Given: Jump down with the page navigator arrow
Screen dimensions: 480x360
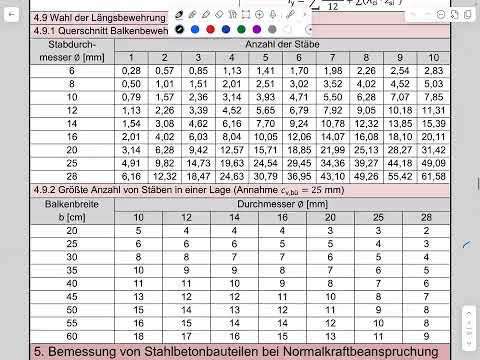Looking at the screenshot, I should click(x=469, y=342).
